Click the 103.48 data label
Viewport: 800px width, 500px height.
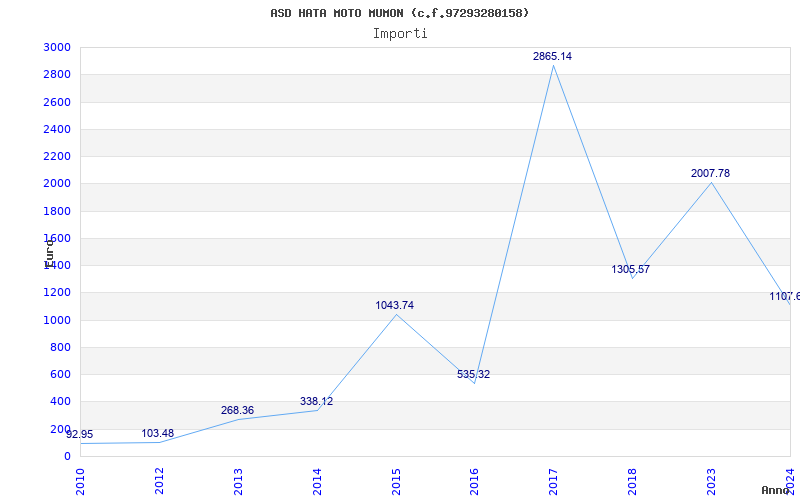(158, 434)
